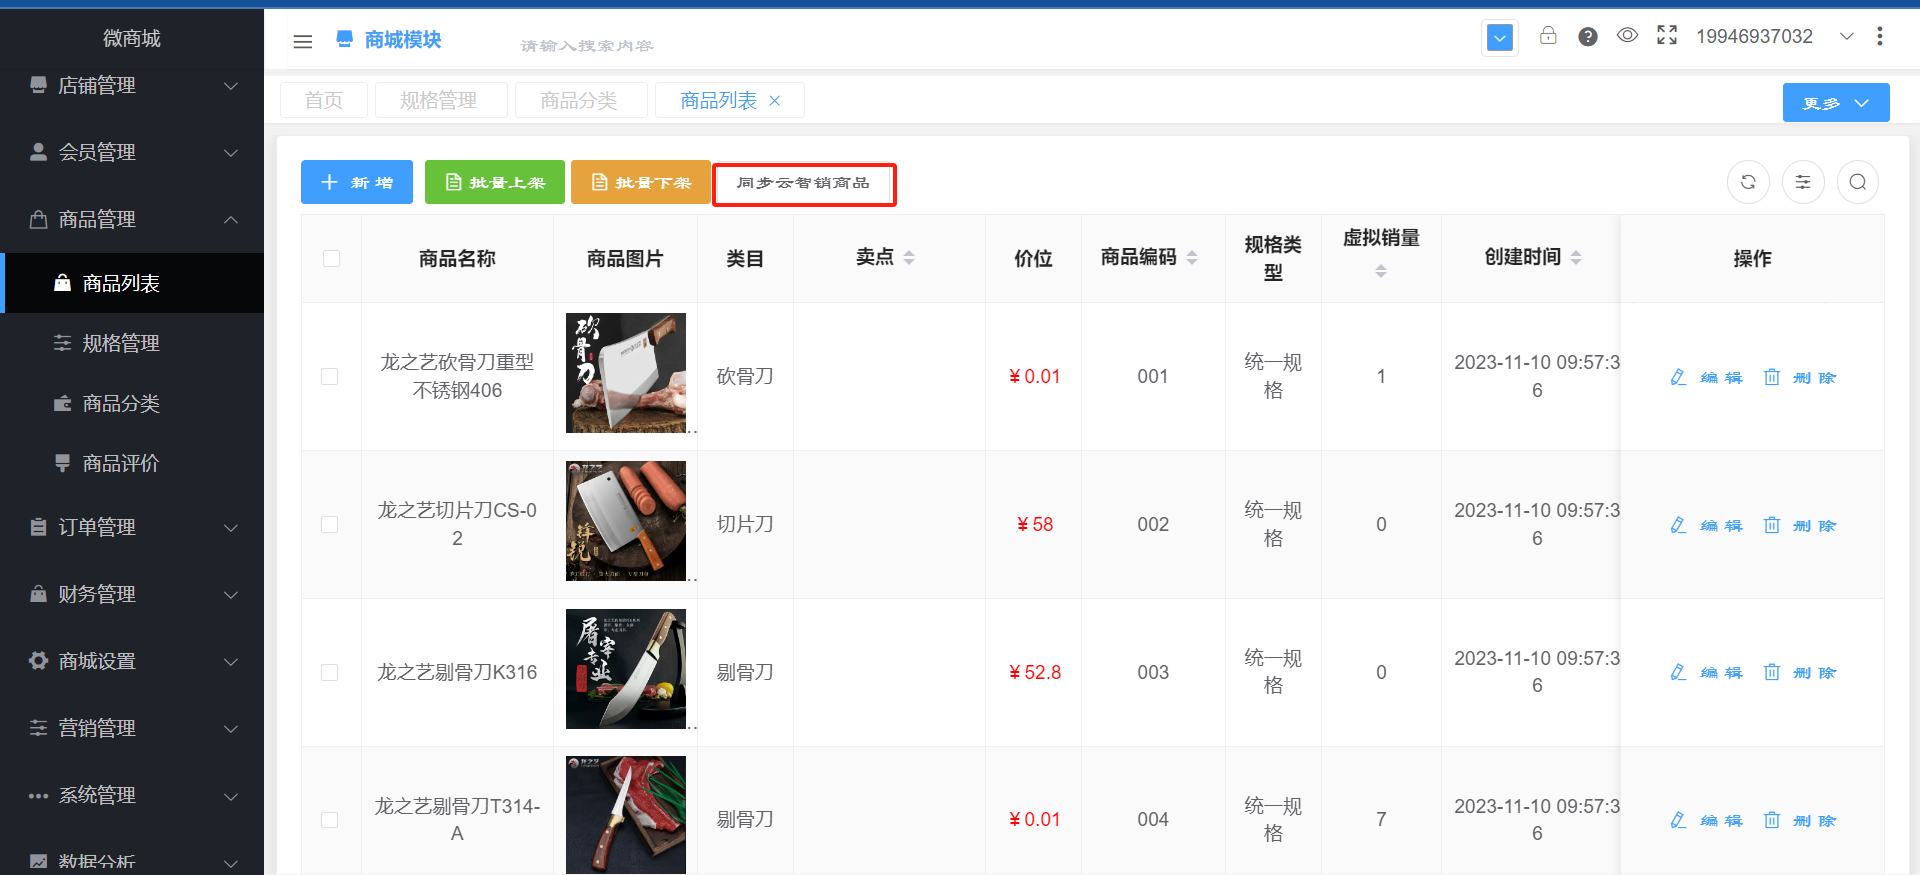Click the lock screen icon in header
This screenshot has width=1920, height=875.
(1548, 36)
